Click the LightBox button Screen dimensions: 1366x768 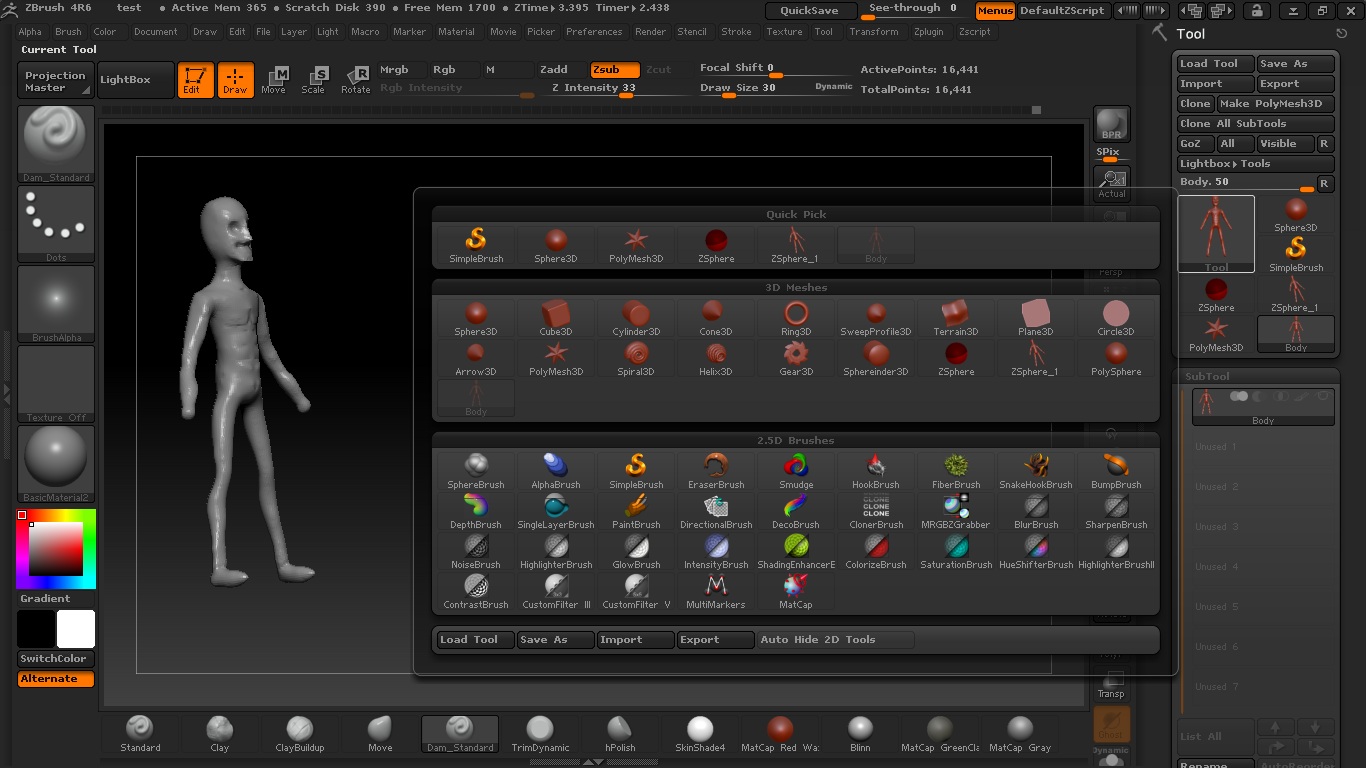[x=136, y=81]
